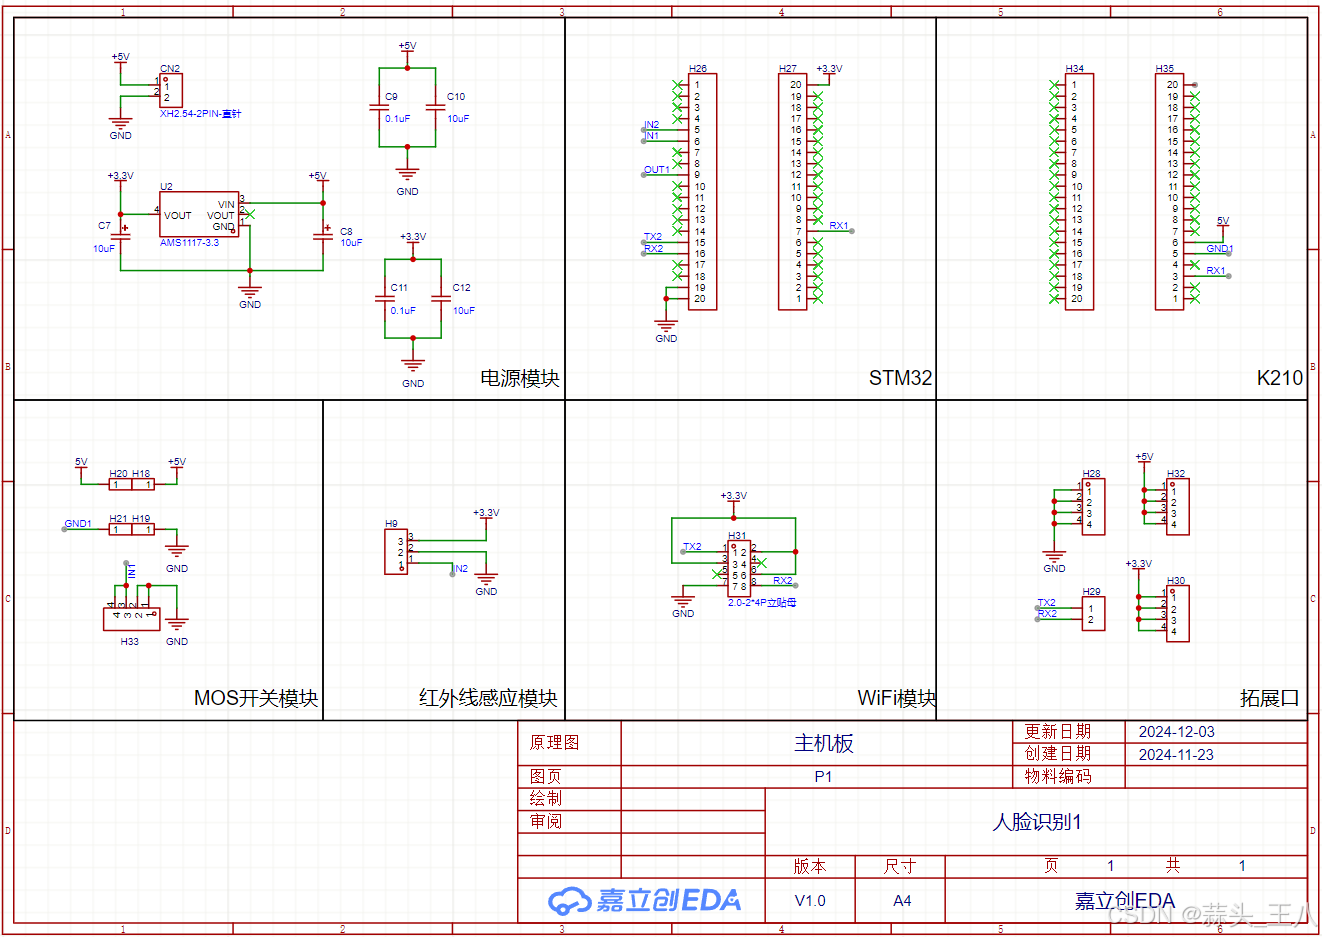Select the H35 header component
1322x937 pixels.
[1170, 191]
